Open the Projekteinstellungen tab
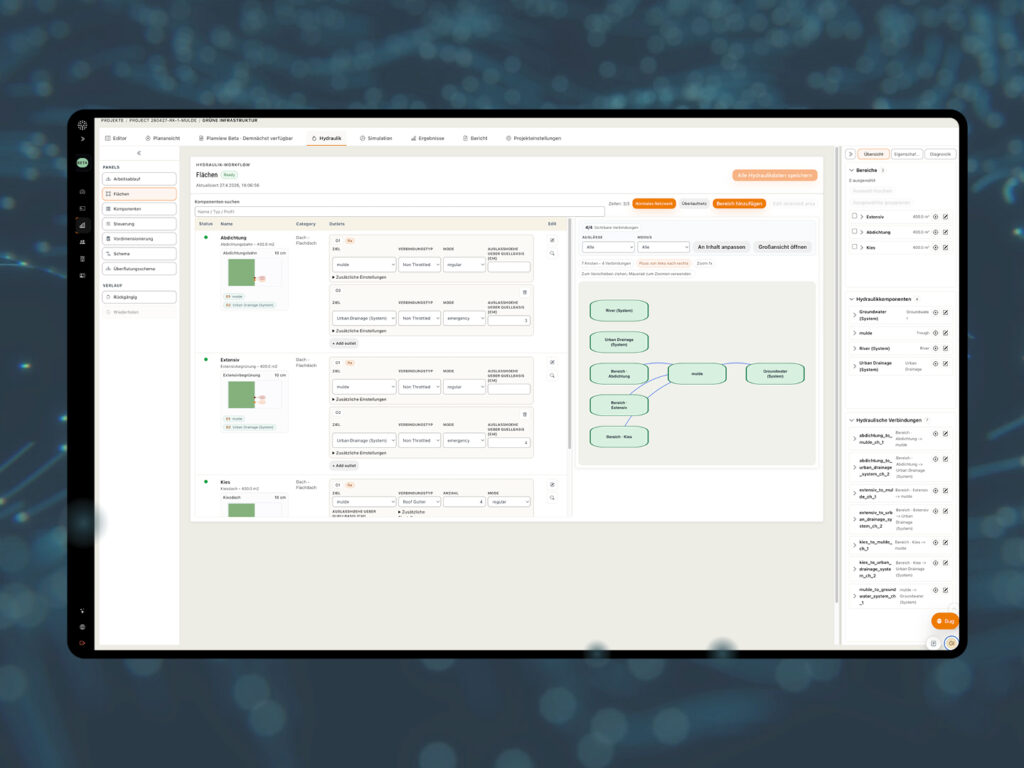Screen dimensions: 1024x768 (534, 138)
